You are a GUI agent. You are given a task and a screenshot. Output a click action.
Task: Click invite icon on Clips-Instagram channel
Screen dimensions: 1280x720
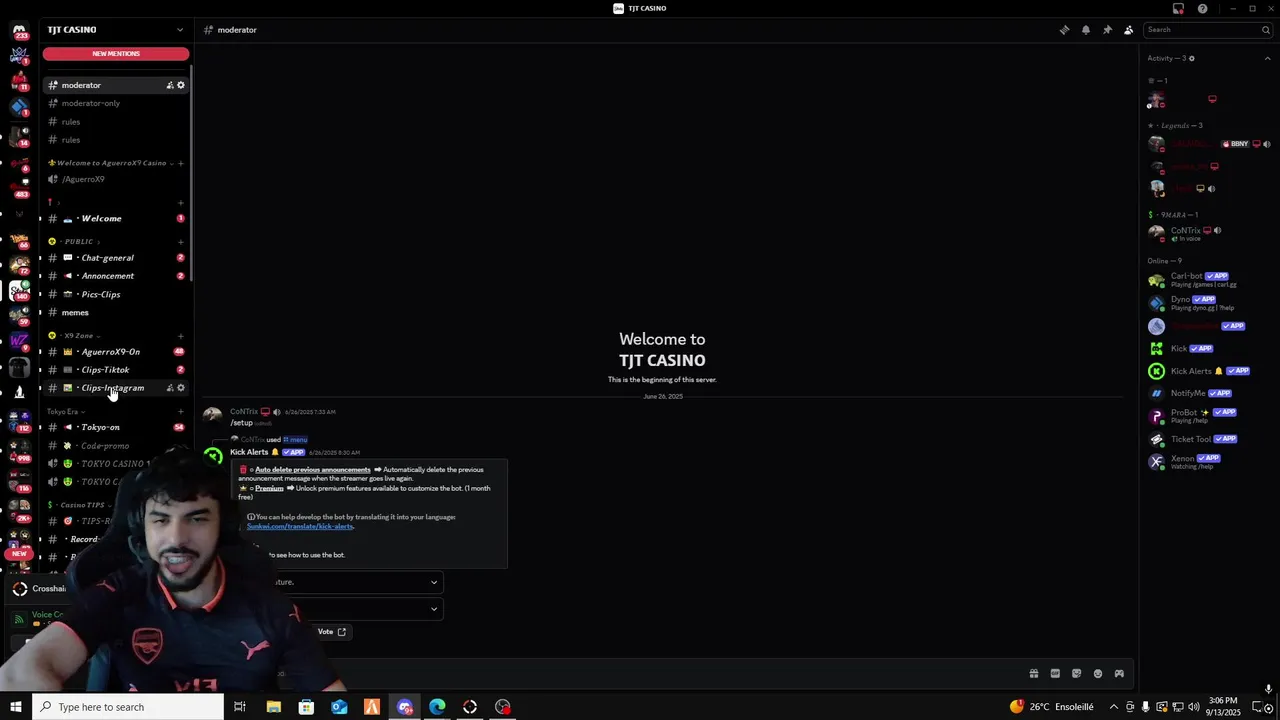pyautogui.click(x=170, y=388)
